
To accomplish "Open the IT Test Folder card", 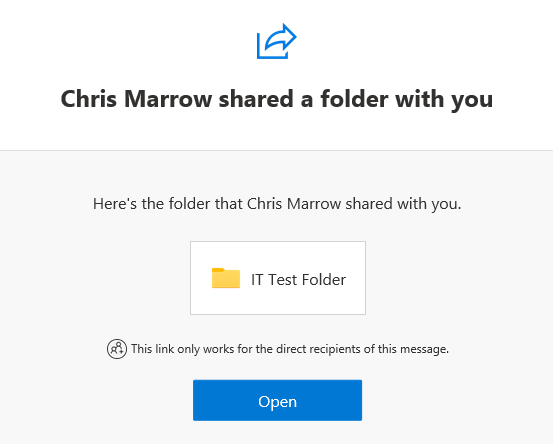I will [x=278, y=278].
